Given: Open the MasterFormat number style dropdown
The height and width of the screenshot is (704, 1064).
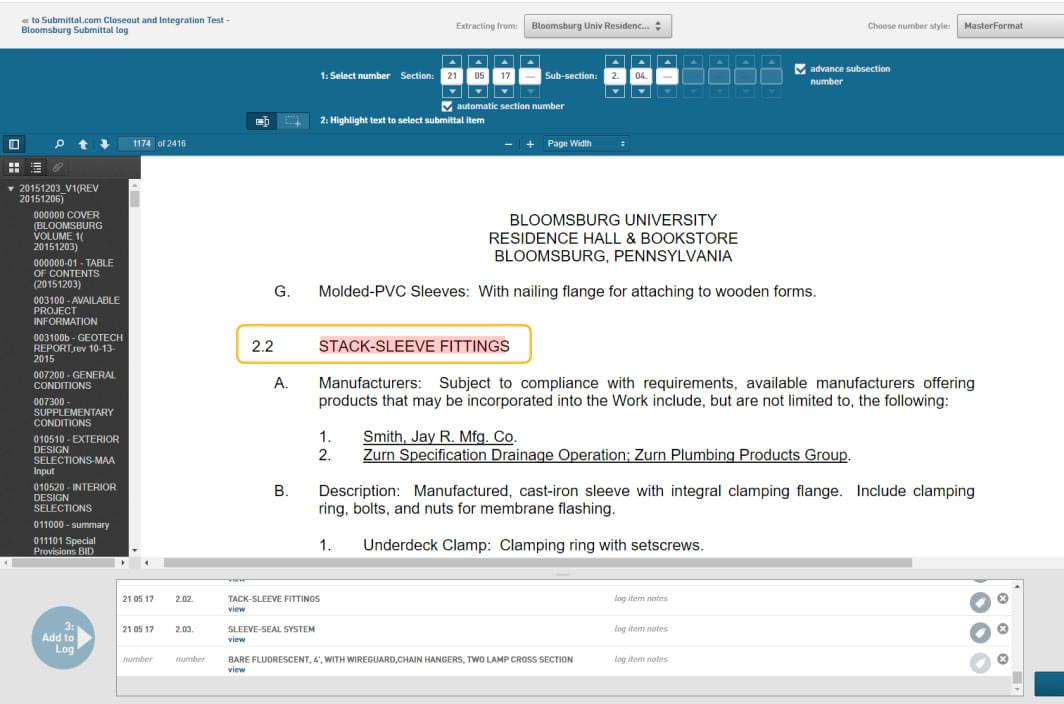Looking at the screenshot, I should pos(1008,26).
